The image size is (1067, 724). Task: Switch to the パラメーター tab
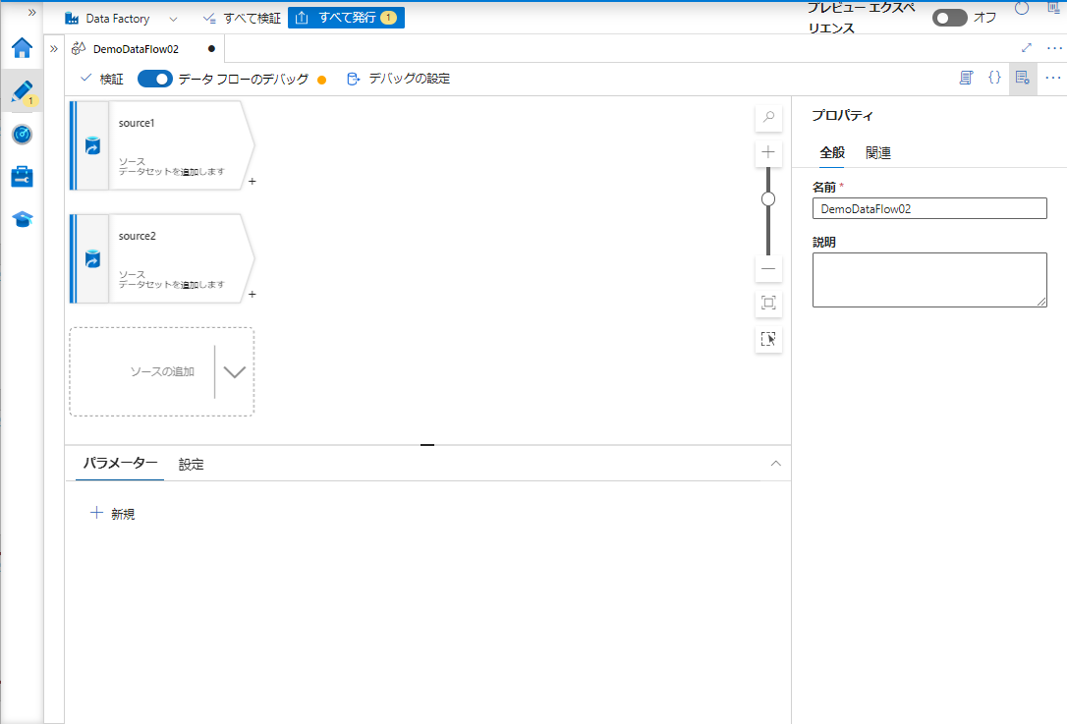pos(120,463)
